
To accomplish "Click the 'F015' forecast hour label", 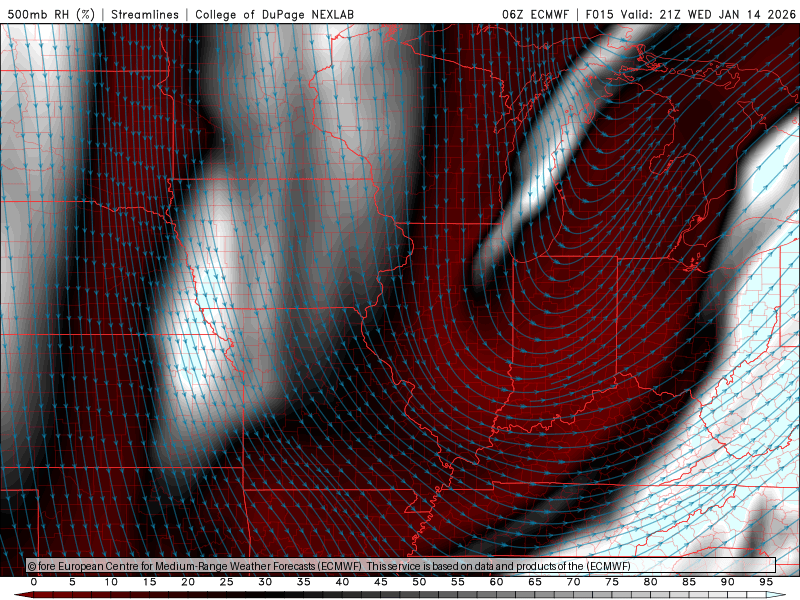I will pos(599,14).
